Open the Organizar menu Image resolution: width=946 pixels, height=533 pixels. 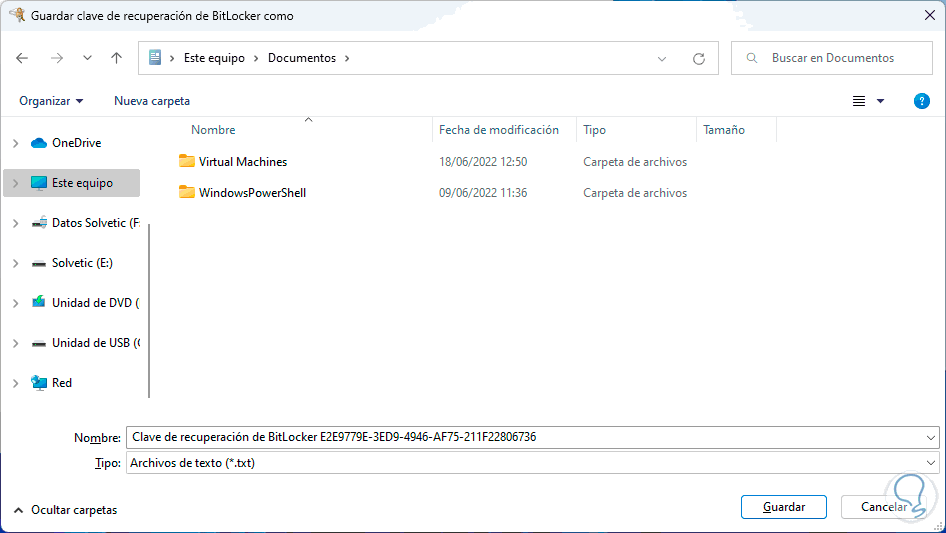pos(51,101)
